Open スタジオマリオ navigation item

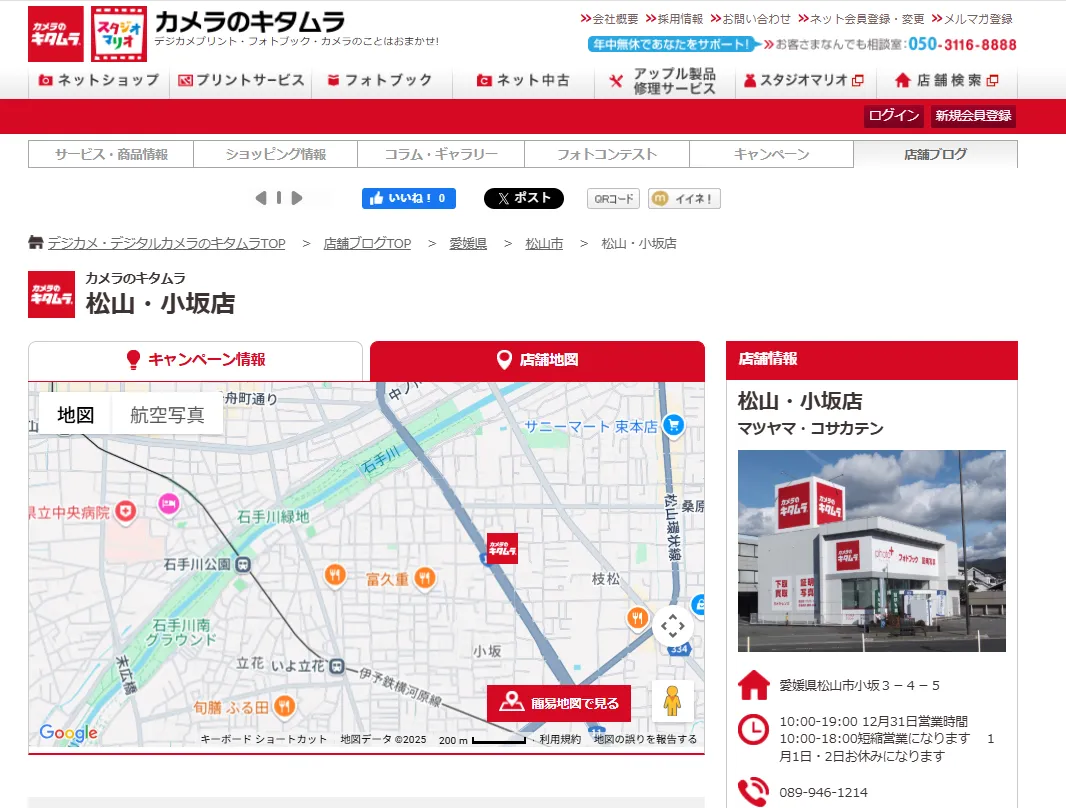(x=804, y=80)
